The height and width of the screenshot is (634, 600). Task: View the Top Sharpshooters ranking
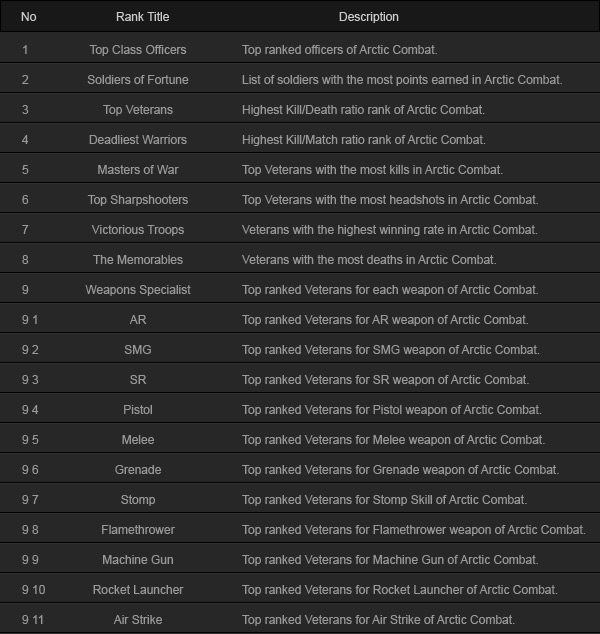coord(138,199)
